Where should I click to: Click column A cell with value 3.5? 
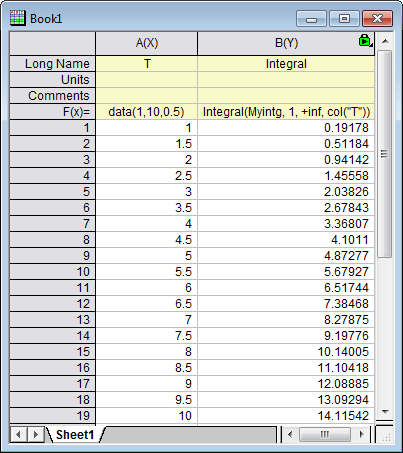(x=147, y=208)
